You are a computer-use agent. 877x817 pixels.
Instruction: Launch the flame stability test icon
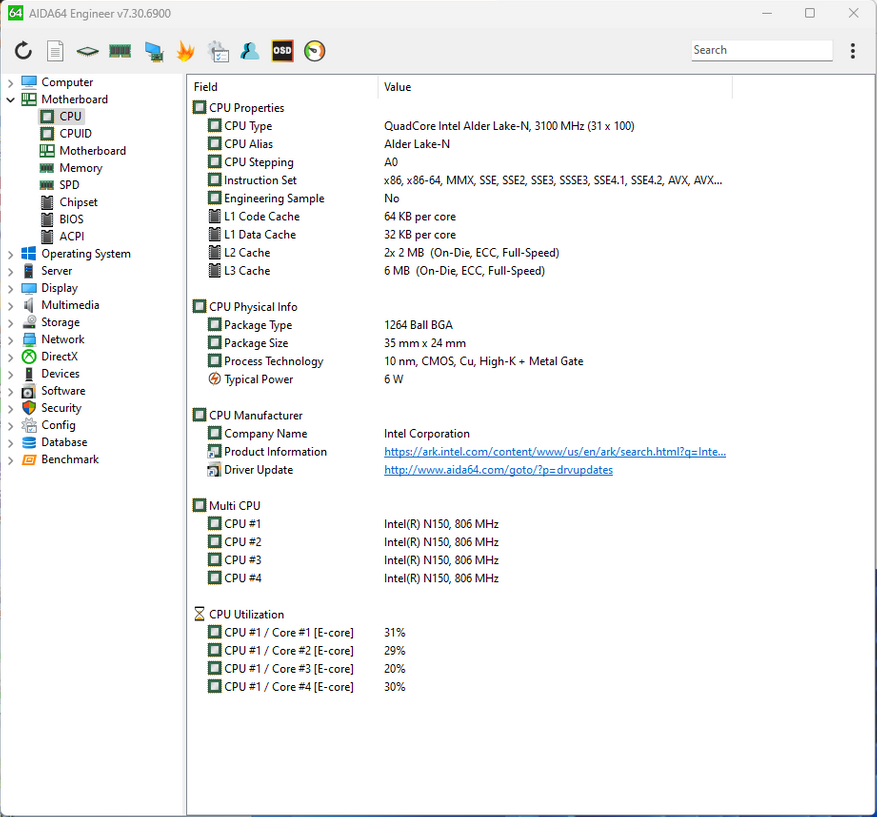[x=185, y=51]
